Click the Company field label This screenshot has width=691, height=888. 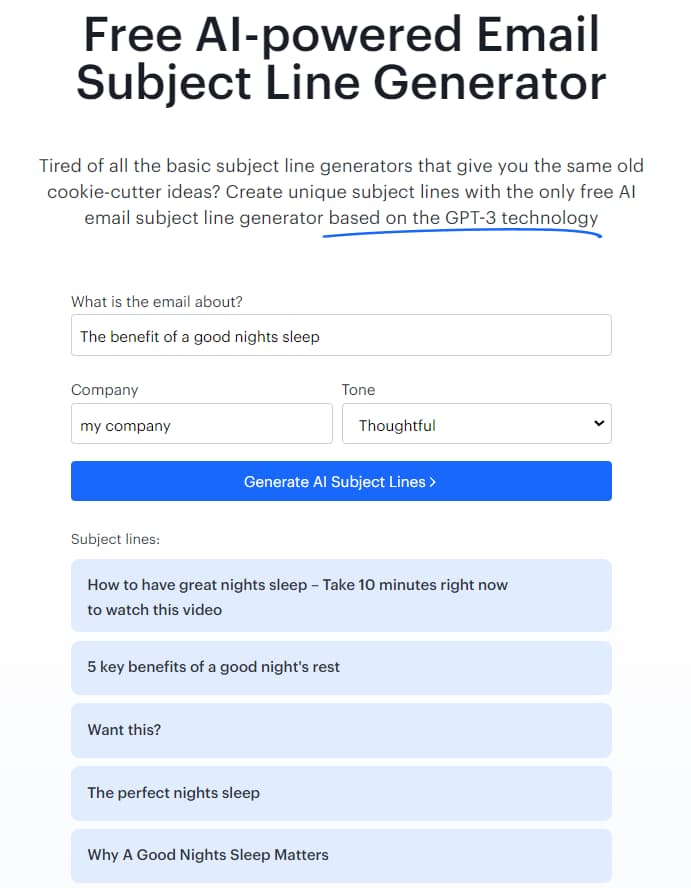[105, 390]
